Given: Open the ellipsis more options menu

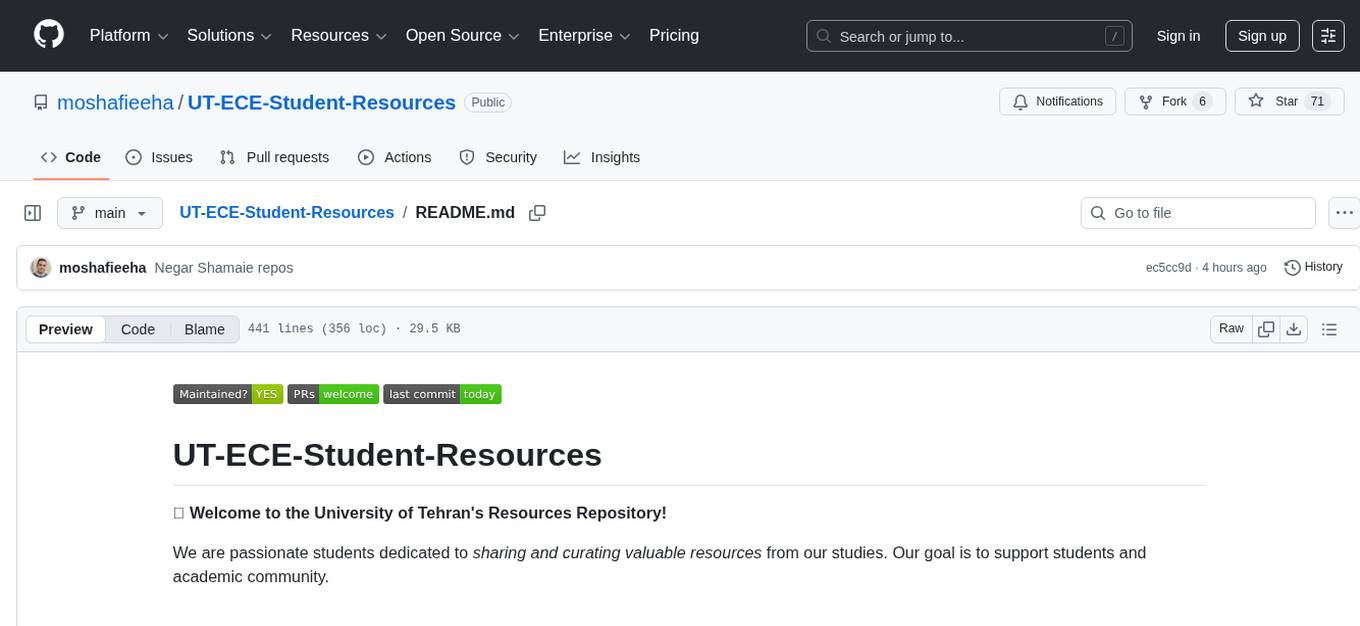Looking at the screenshot, I should click(x=1344, y=212).
